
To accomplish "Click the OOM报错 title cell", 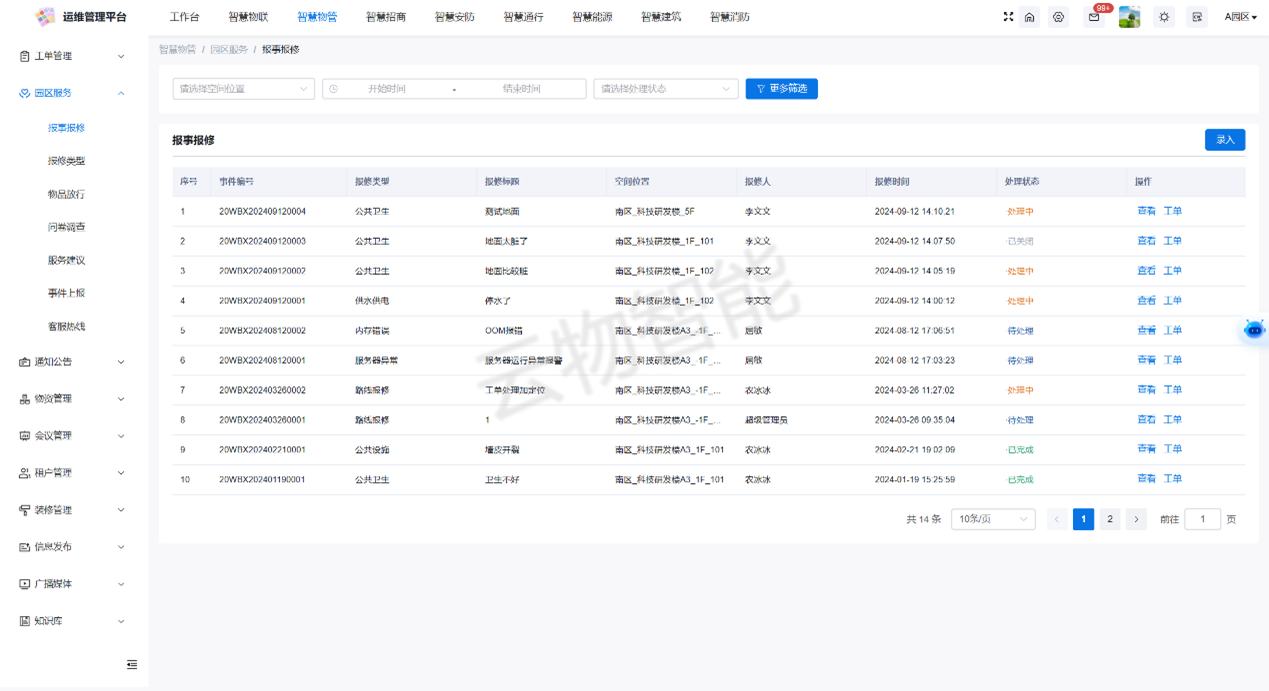I will (x=504, y=331).
